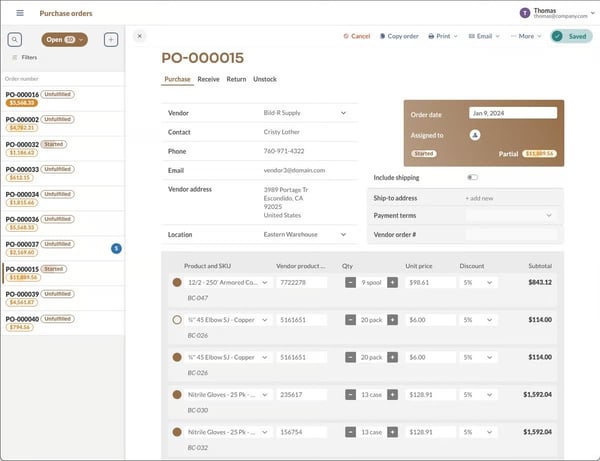The image size is (600, 461).
Task: Select order PO-000032 in the list
Action: coord(63,148)
